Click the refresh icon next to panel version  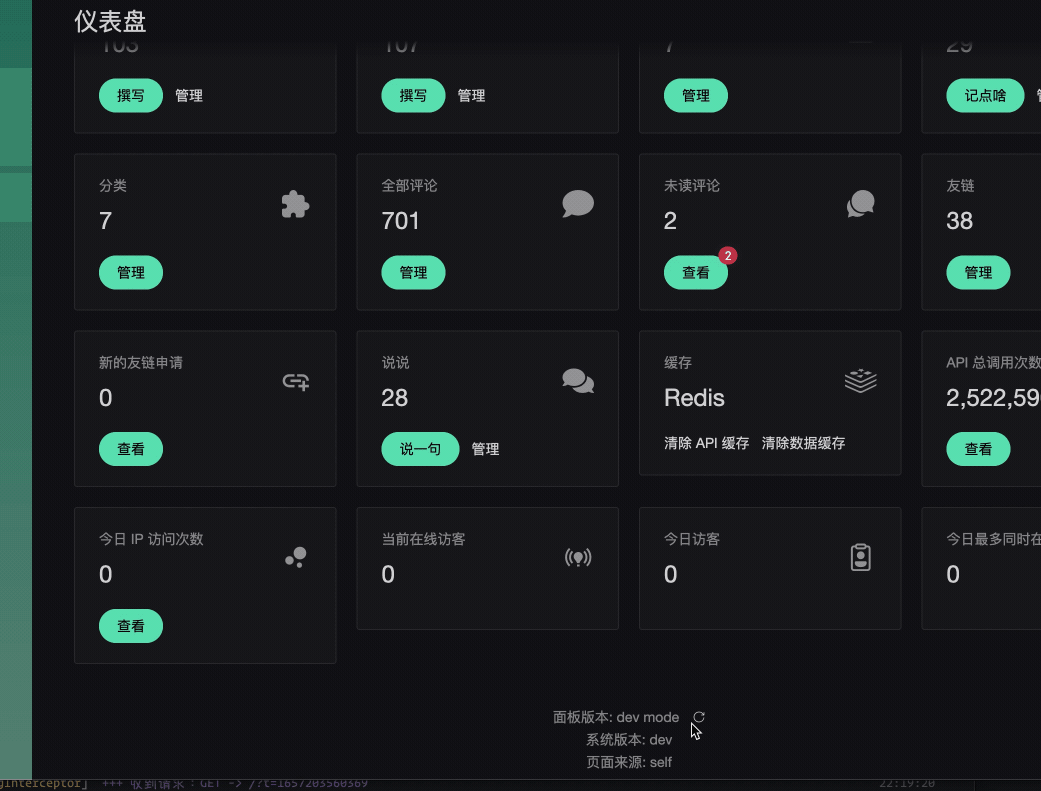(698, 717)
